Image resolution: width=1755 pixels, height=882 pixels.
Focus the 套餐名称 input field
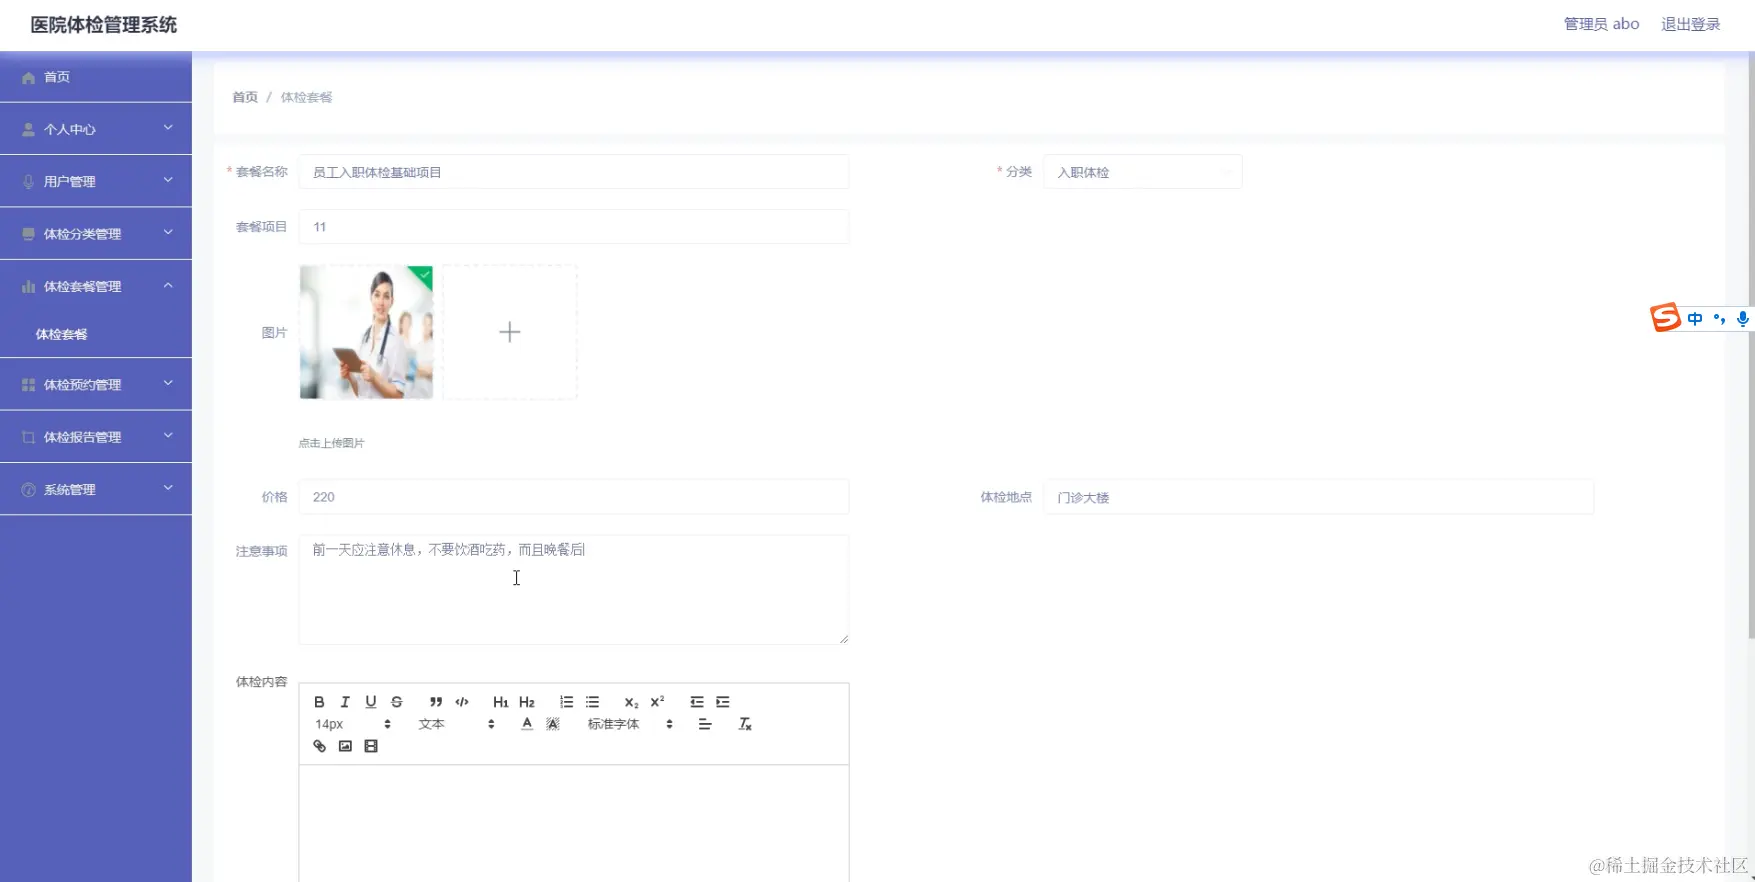pos(574,172)
